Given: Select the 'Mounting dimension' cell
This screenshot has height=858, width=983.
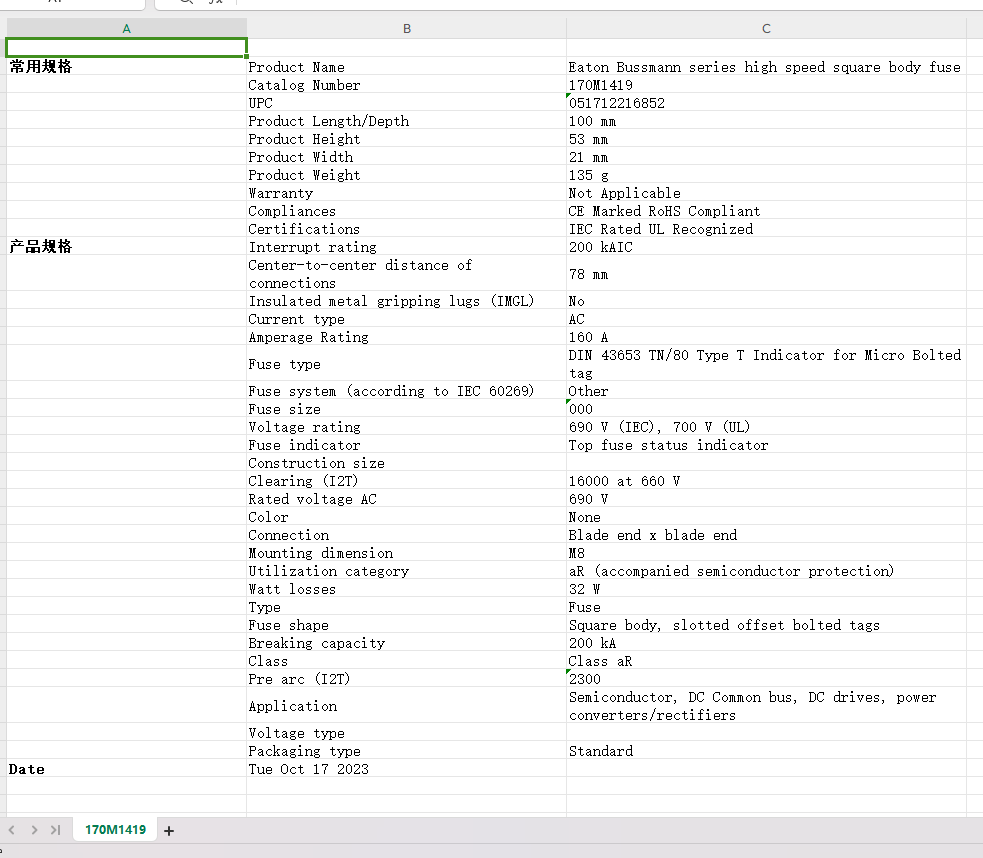Looking at the screenshot, I should tap(406, 553).
